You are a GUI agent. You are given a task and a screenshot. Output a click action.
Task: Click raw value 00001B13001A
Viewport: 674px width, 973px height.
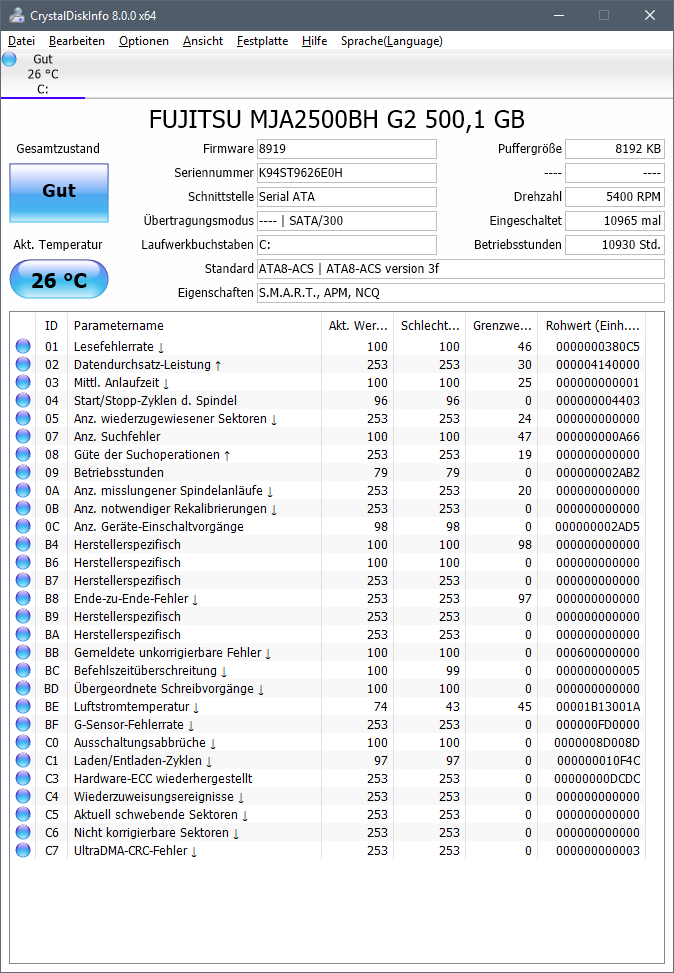[598, 706]
